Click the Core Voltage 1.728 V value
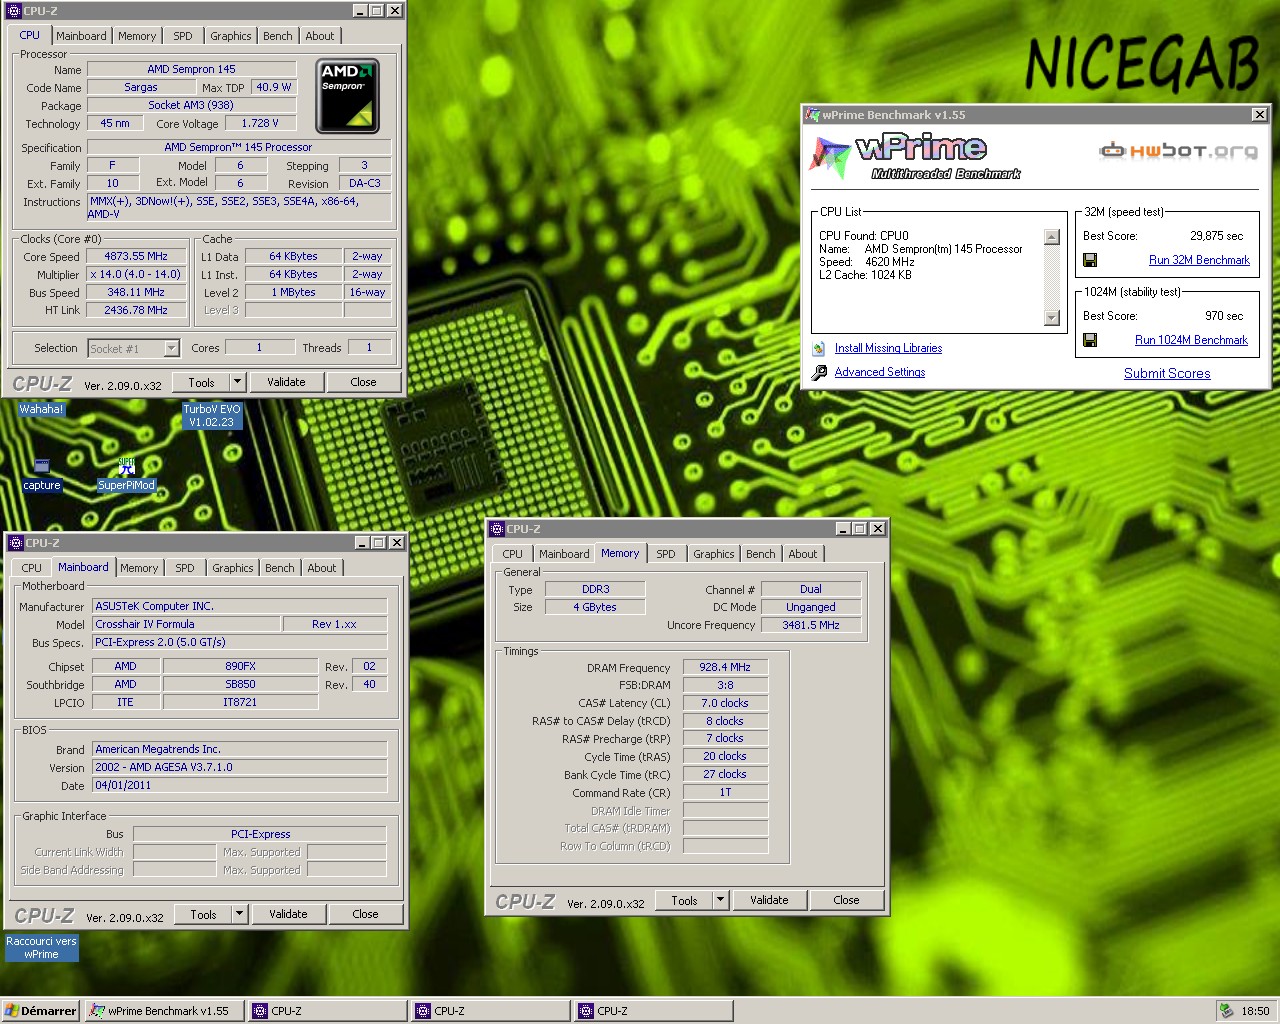This screenshot has height=1024, width=1280. click(x=260, y=123)
